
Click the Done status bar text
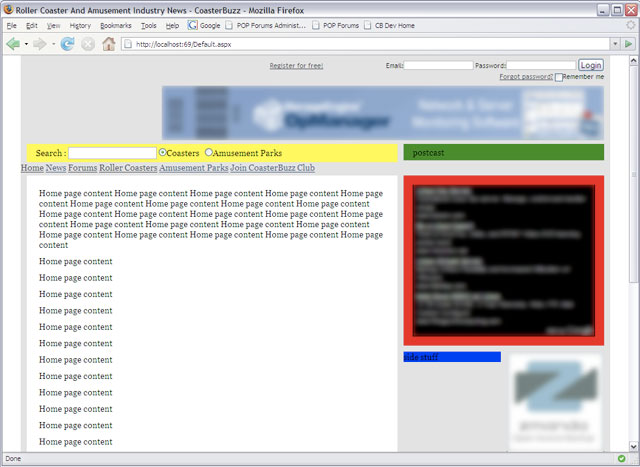pos(13,459)
